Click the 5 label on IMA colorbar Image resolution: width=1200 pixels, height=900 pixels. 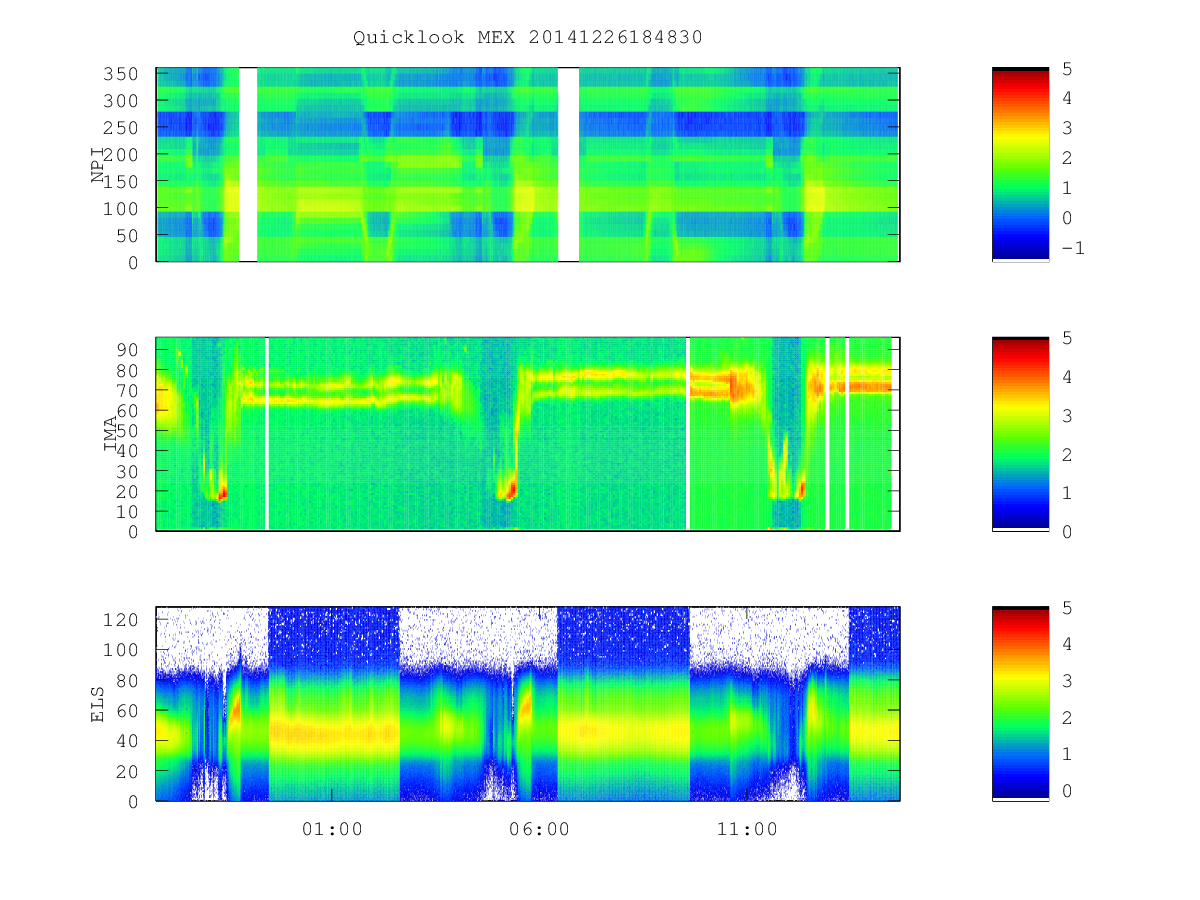click(x=1066, y=338)
